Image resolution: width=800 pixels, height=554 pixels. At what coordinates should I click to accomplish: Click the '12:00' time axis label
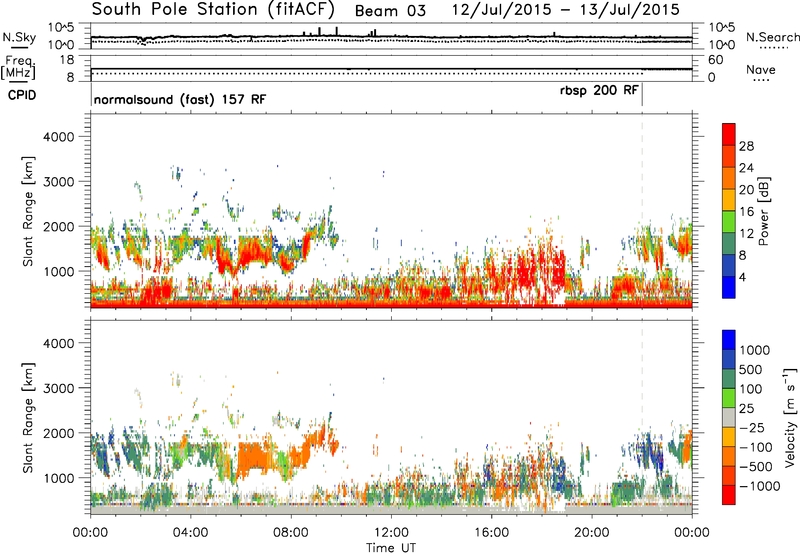(x=391, y=533)
